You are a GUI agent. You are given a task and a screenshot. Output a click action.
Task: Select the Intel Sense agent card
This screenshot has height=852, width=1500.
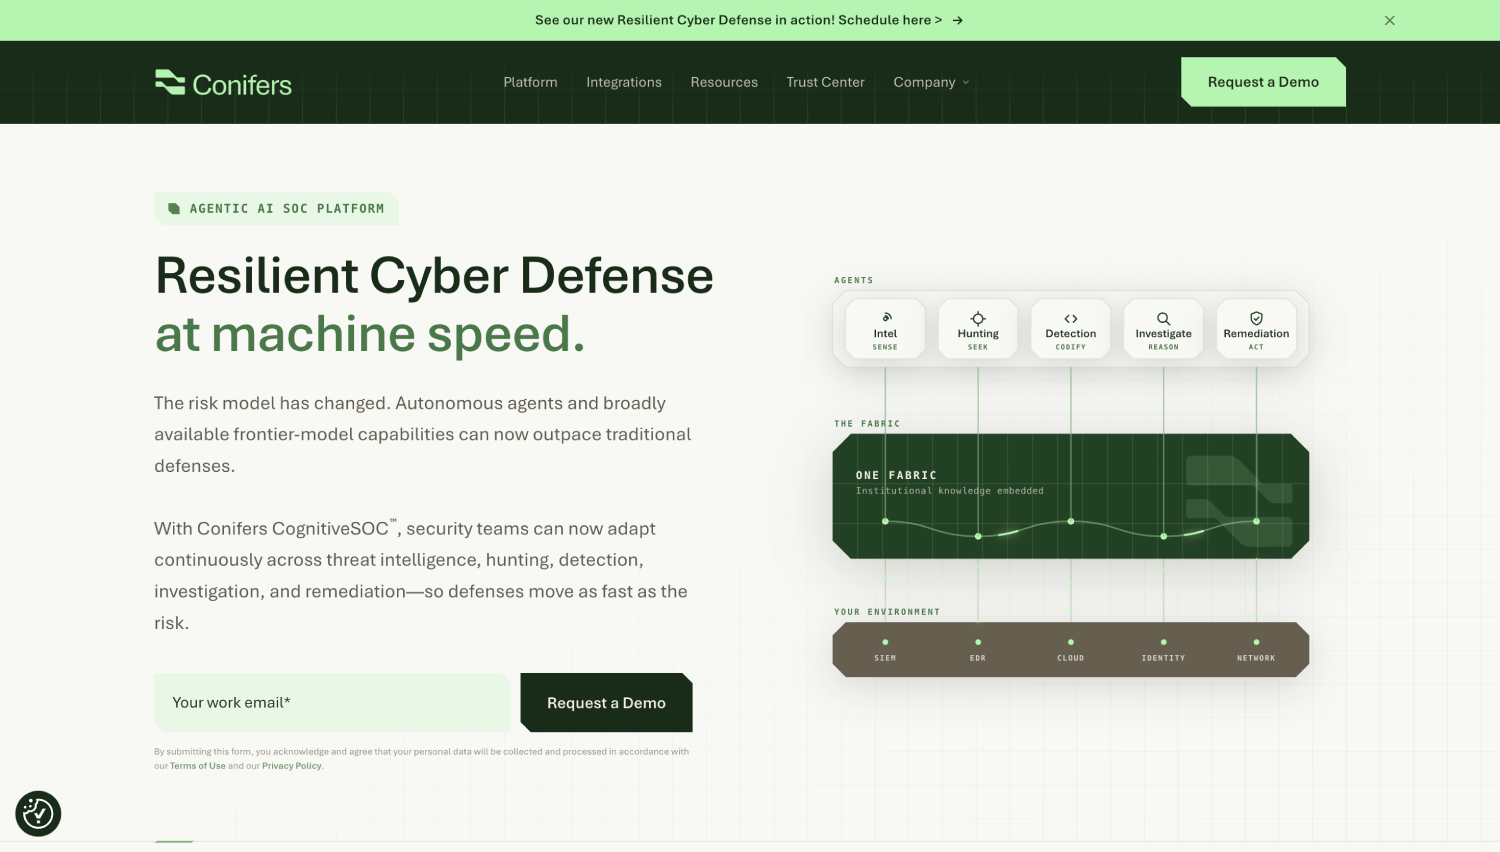tap(885, 329)
